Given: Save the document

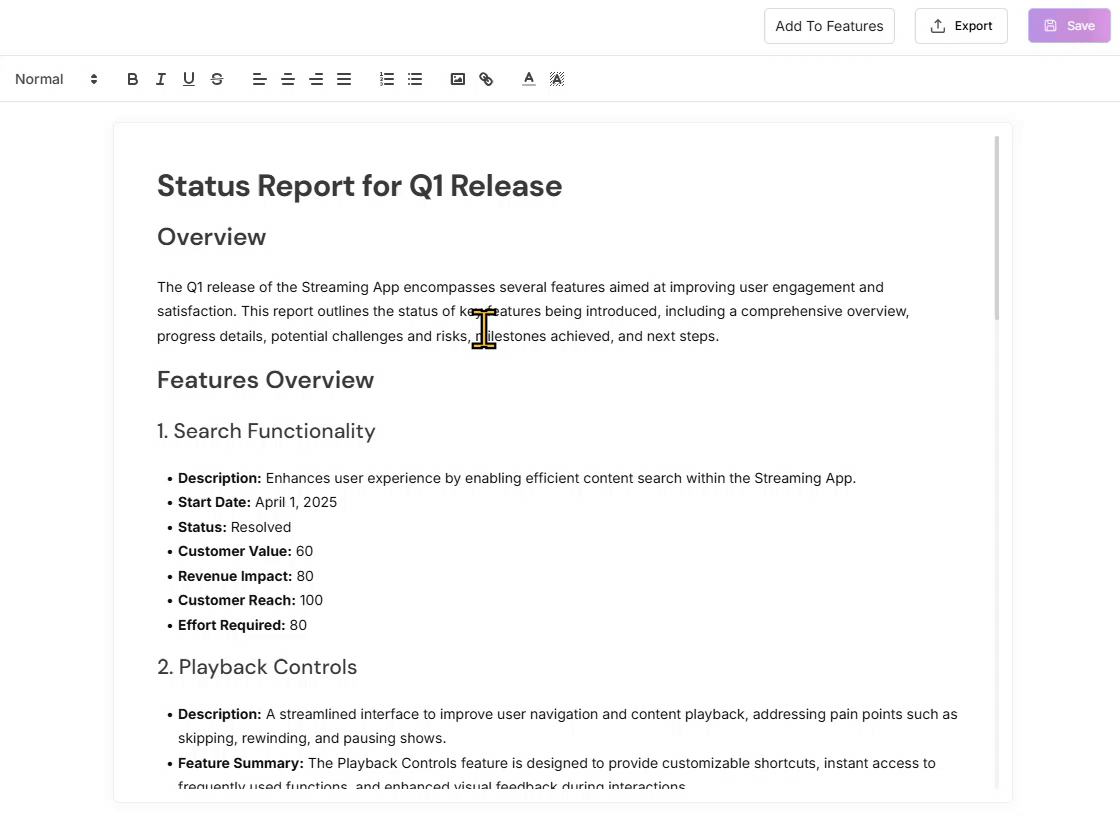Looking at the screenshot, I should coord(1069,26).
